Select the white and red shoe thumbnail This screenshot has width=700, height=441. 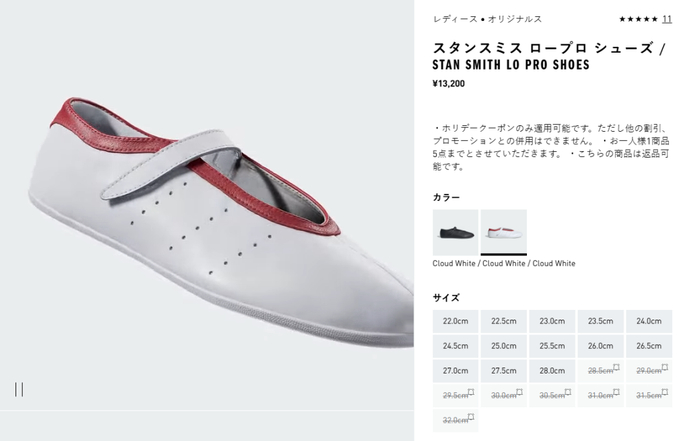504,232
